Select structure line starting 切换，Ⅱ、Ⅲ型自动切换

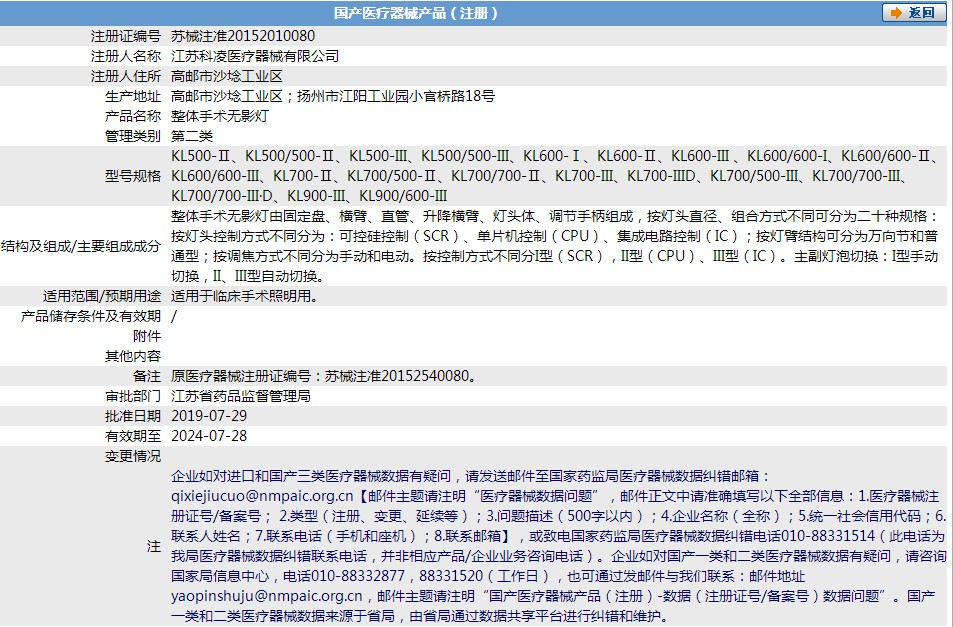pyautogui.click(x=249, y=276)
